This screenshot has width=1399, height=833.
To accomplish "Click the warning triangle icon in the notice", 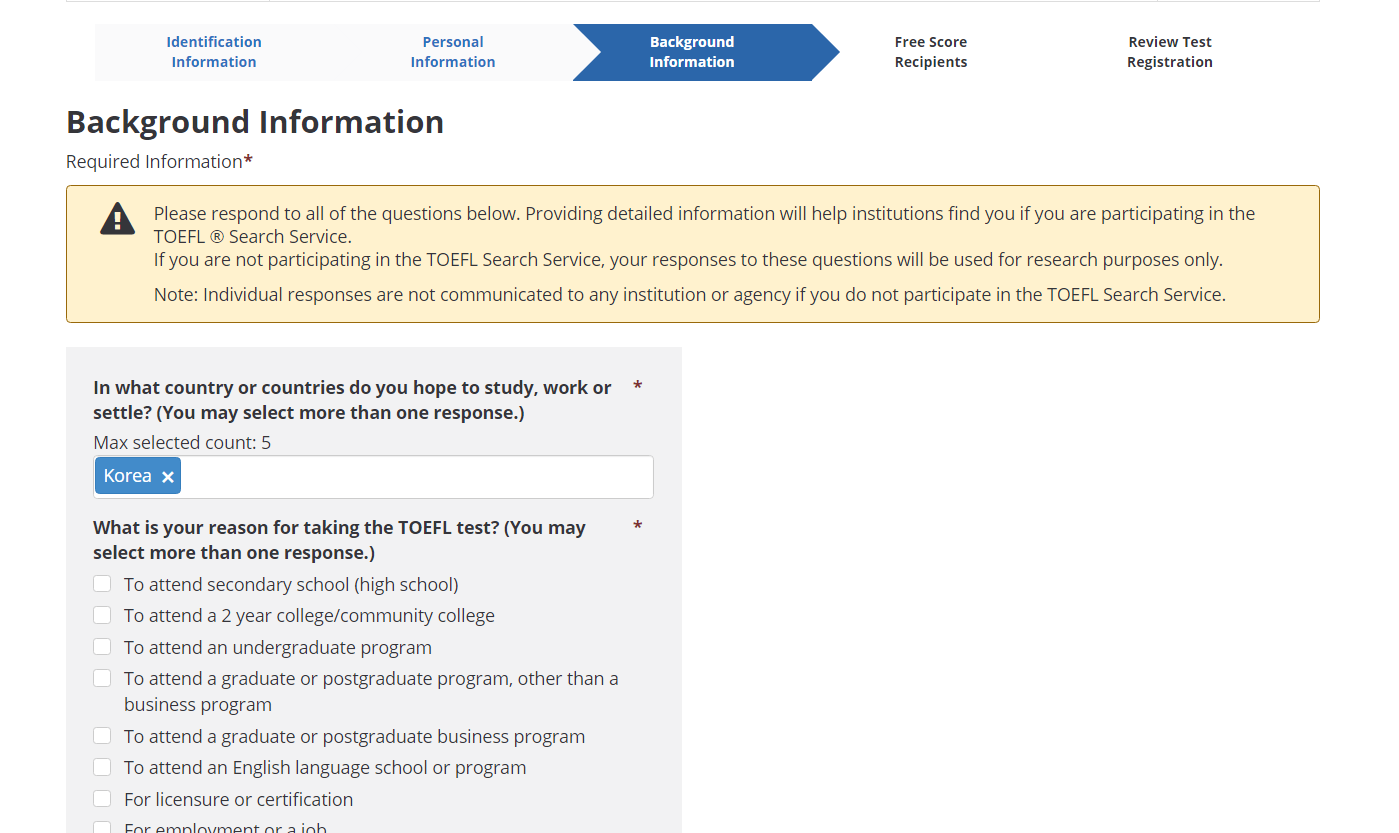I will (117, 218).
